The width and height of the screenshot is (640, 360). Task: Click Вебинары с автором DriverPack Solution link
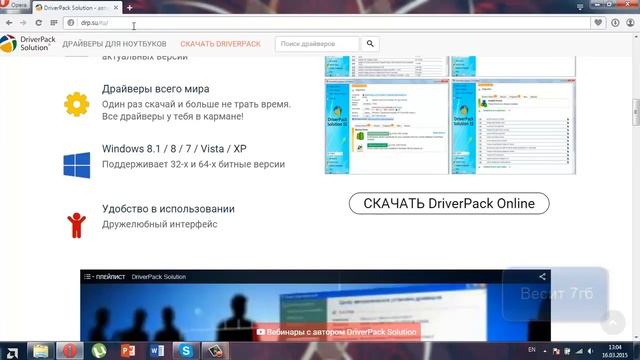click(337, 332)
